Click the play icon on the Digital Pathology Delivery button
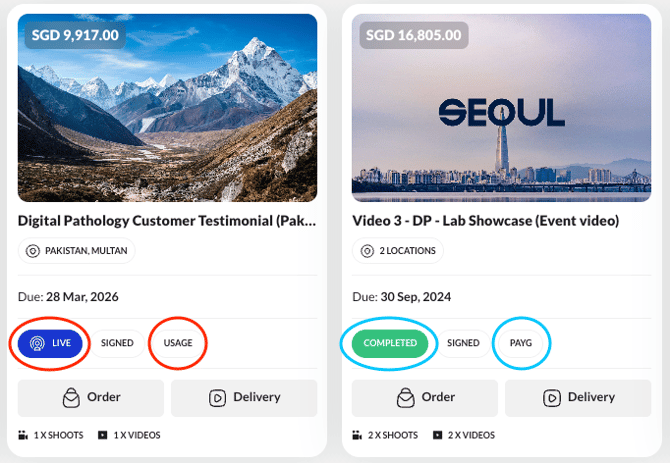670x463 pixels. [217, 397]
